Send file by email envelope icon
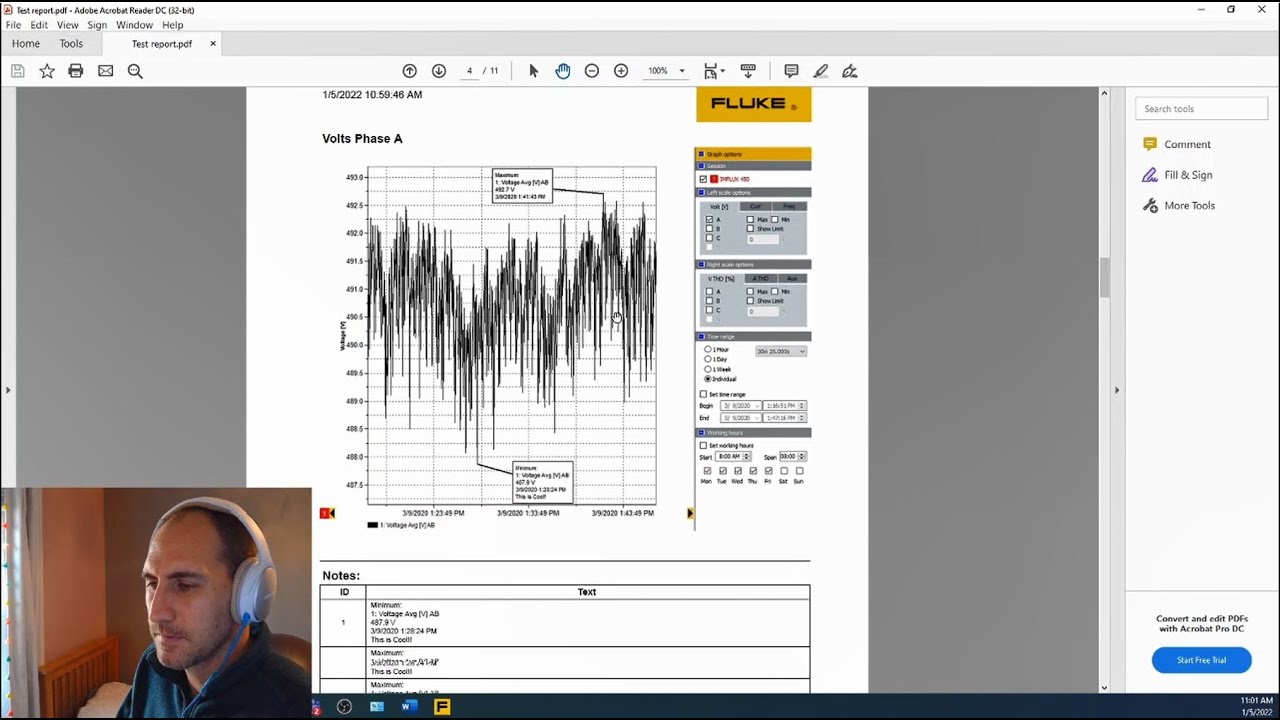The width and height of the screenshot is (1280, 720). click(x=105, y=71)
